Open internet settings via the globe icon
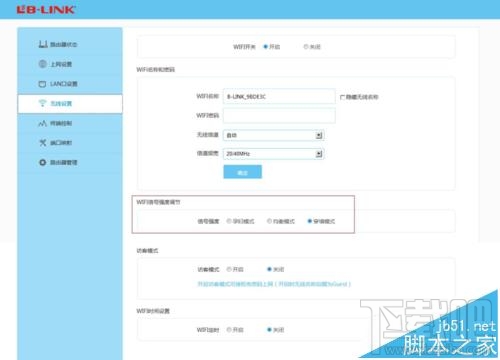Image resolution: width=500 pixels, height=360 pixels. [x=43, y=64]
